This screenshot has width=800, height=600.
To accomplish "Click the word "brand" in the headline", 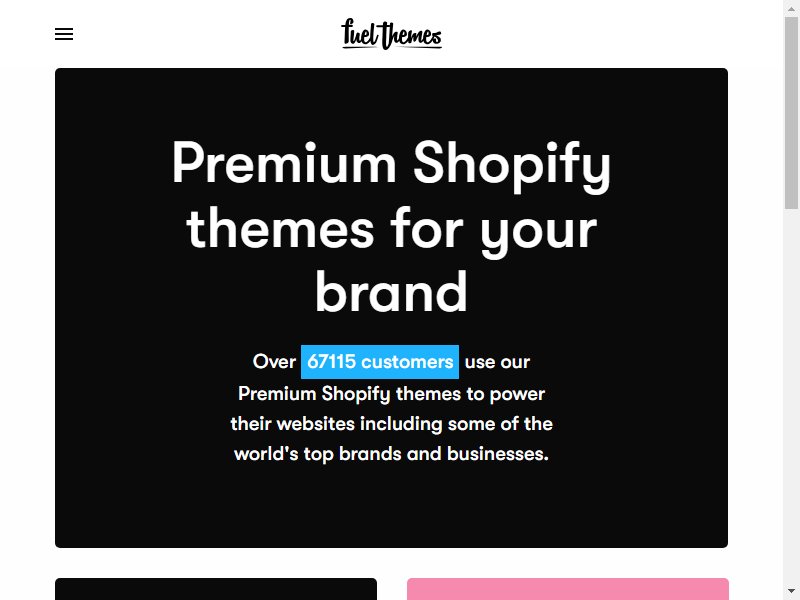I will click(391, 292).
